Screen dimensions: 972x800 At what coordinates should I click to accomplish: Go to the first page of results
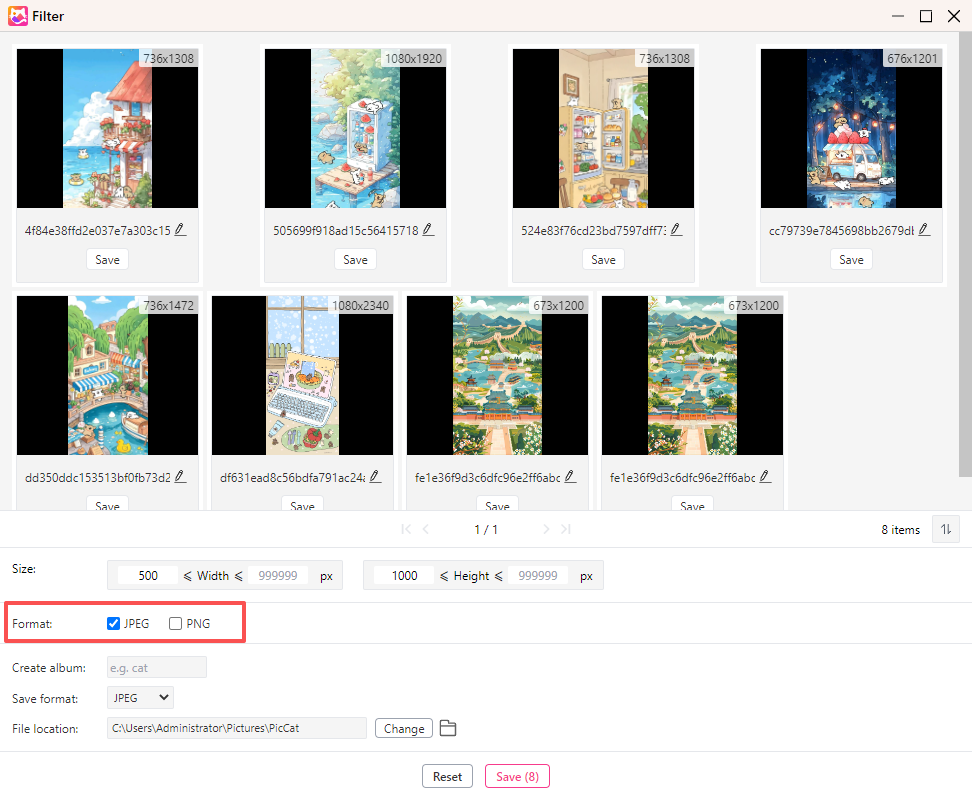coord(406,529)
